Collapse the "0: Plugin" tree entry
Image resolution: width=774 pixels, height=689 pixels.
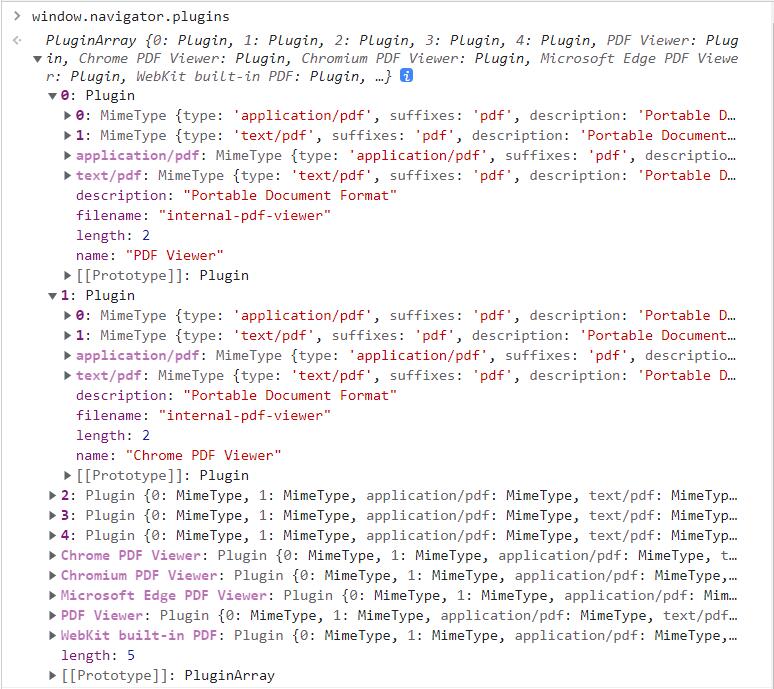click(x=53, y=96)
